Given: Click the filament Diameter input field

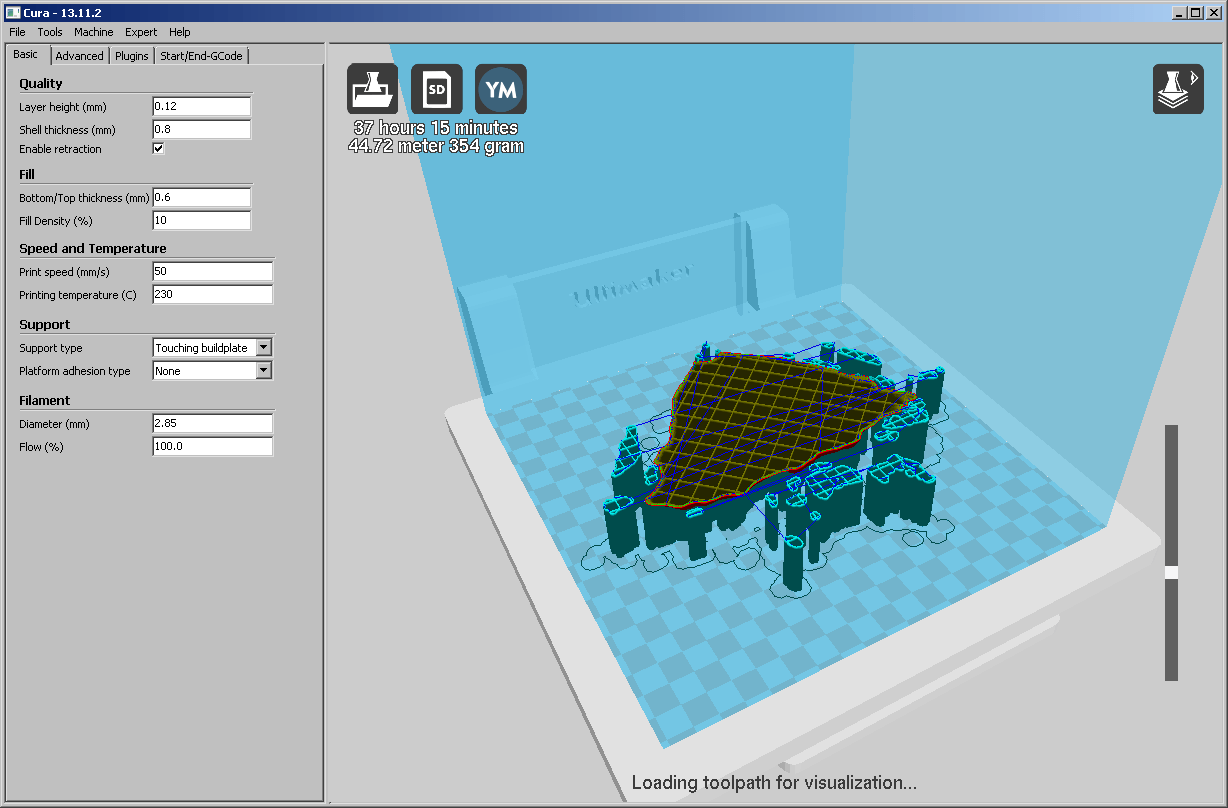Looking at the screenshot, I should [212, 423].
